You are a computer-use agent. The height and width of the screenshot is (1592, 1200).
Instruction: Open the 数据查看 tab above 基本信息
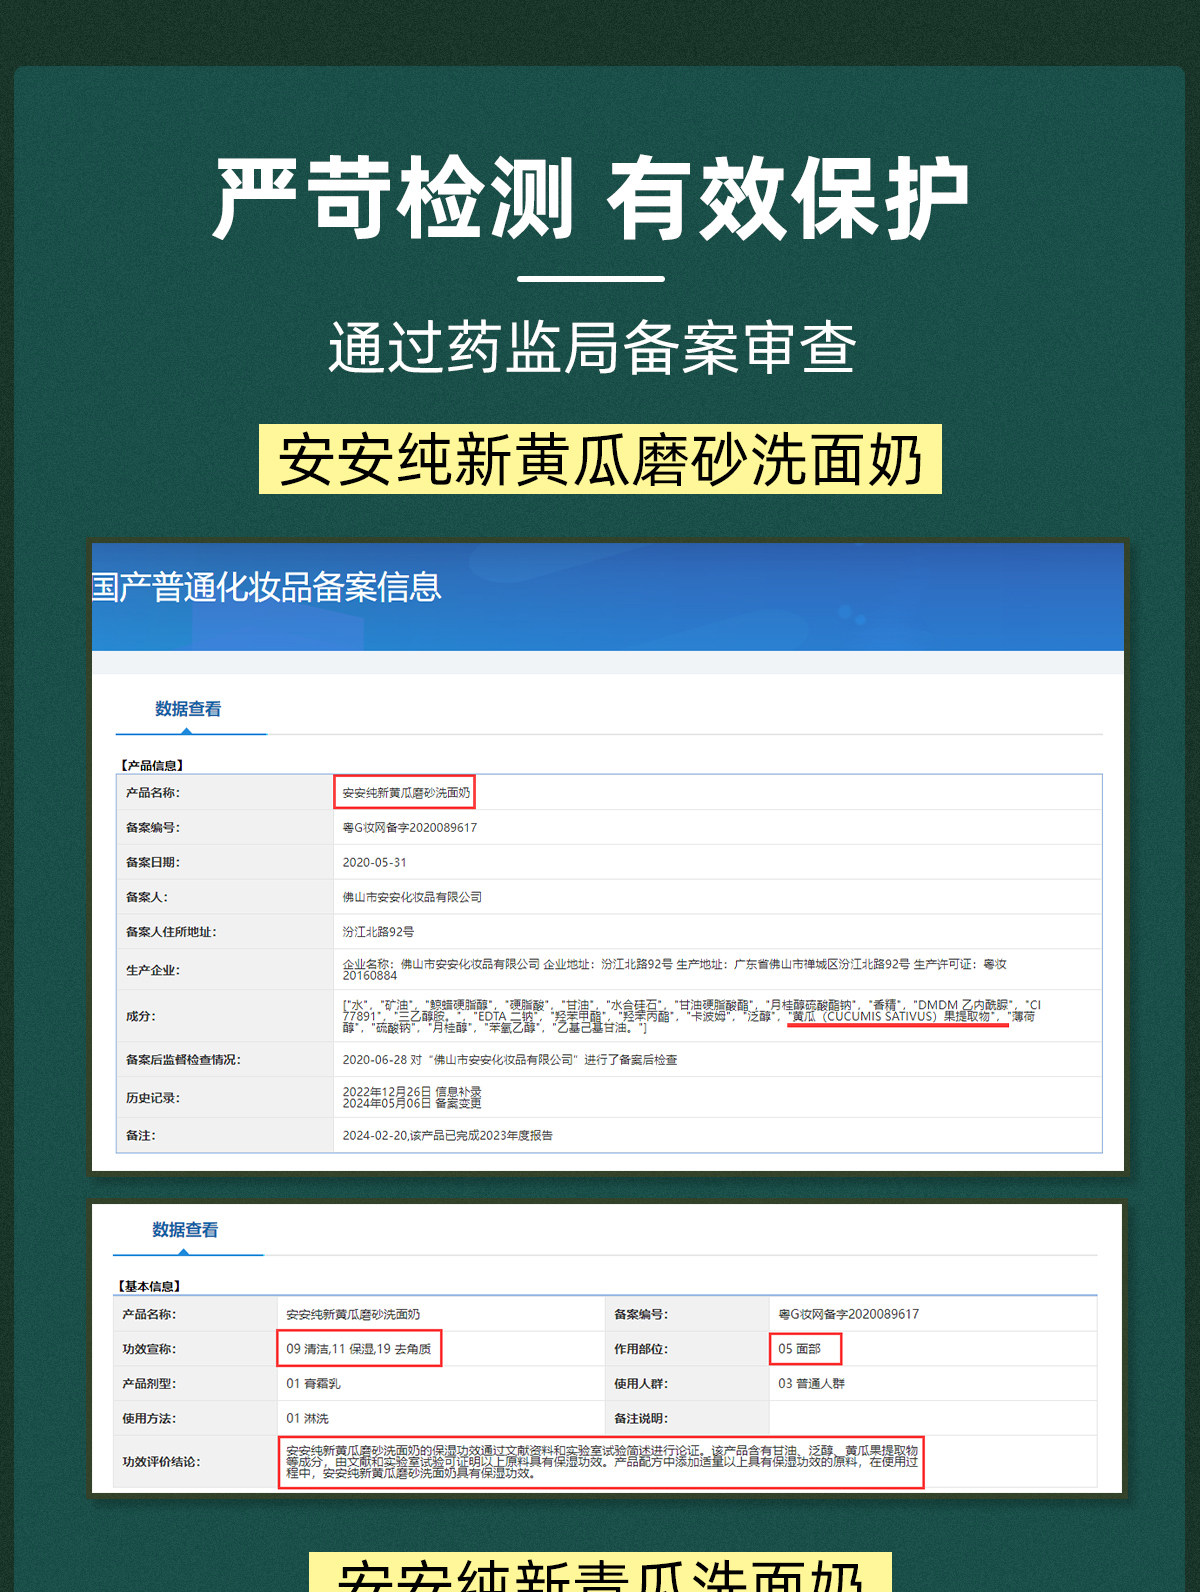(x=185, y=1230)
